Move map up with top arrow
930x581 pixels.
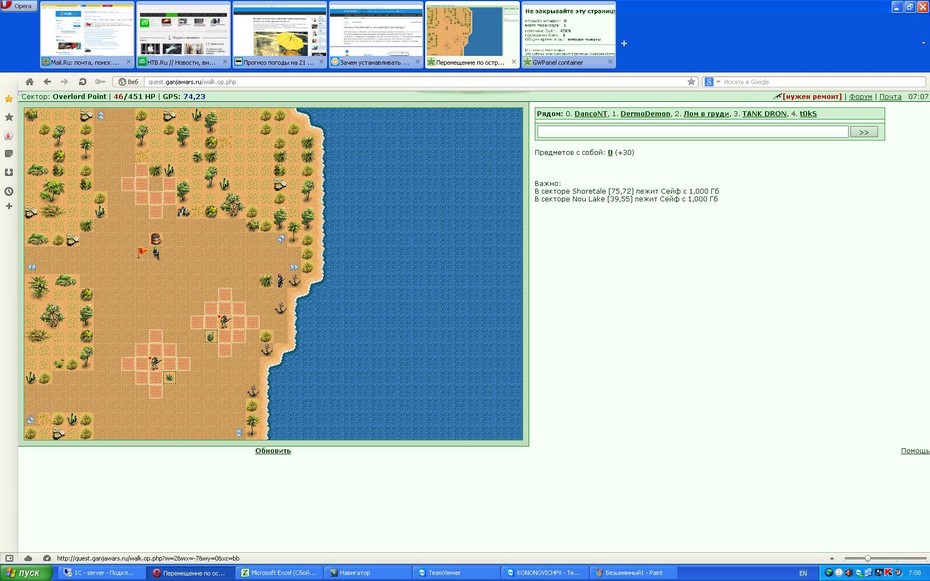tap(100, 116)
